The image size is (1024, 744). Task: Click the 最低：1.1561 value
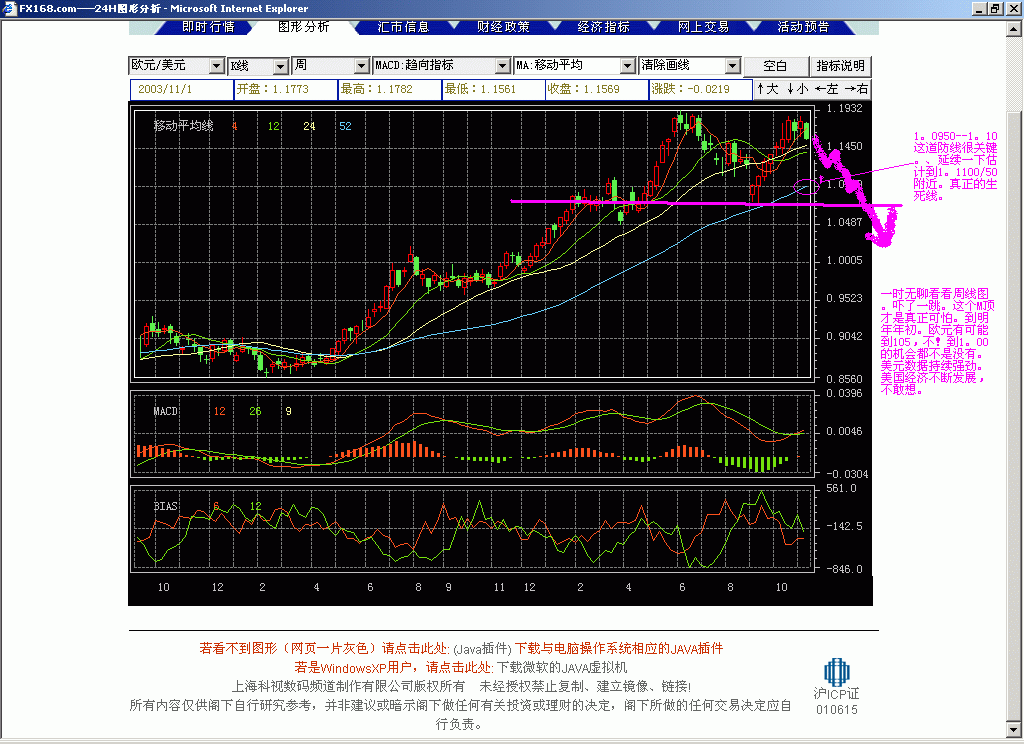(494, 89)
